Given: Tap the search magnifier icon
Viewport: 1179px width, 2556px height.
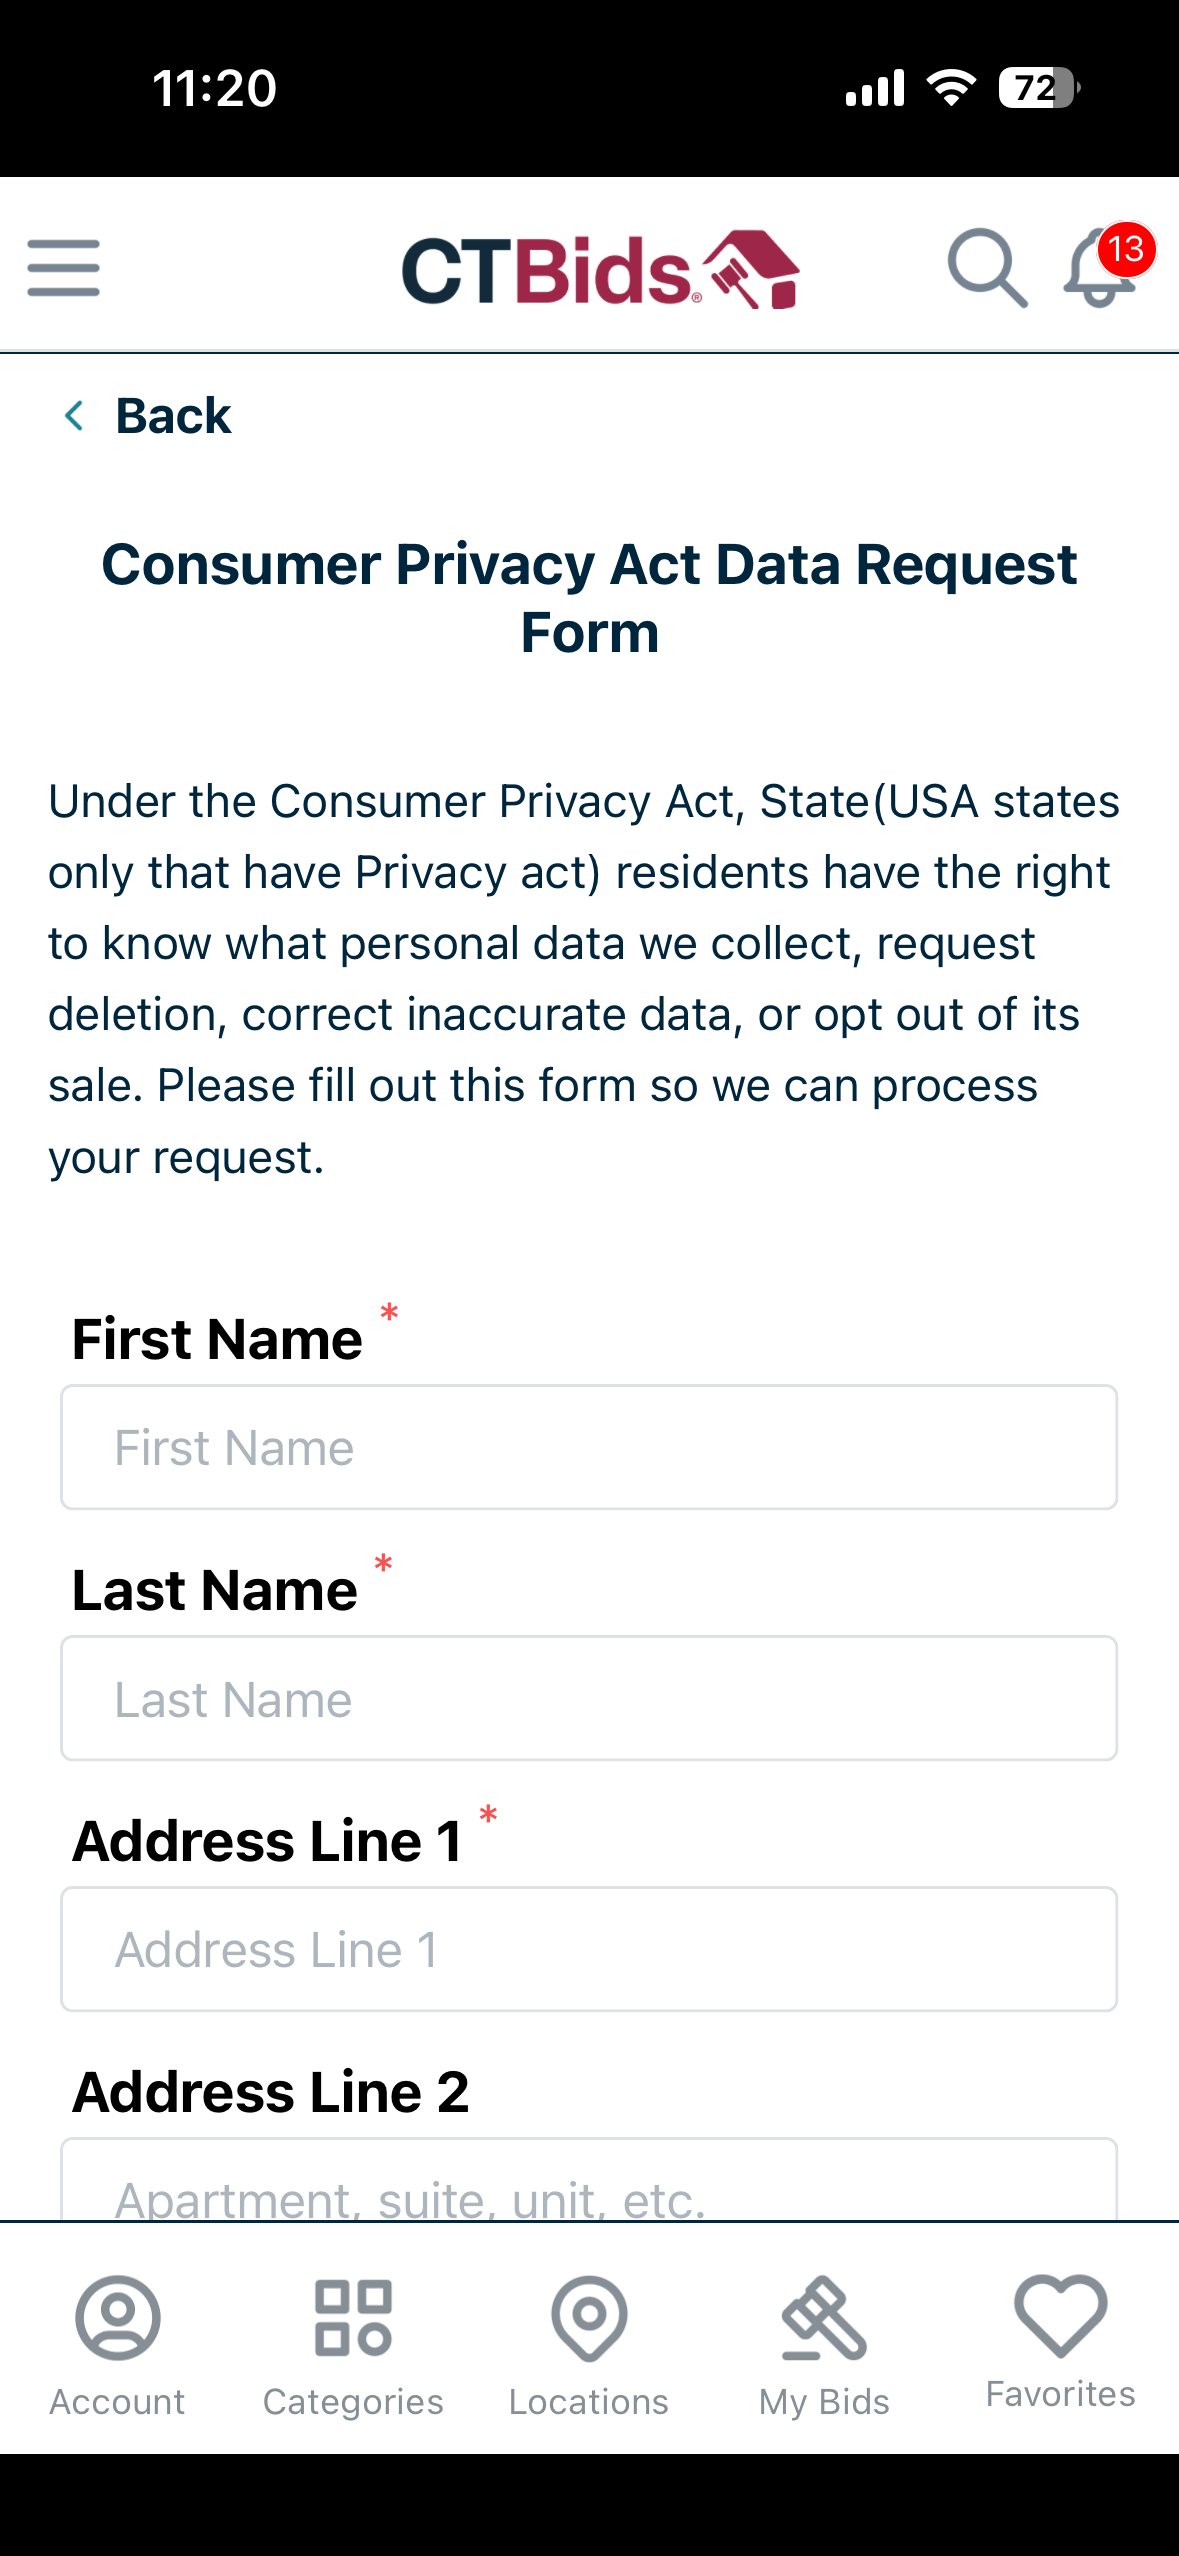Looking at the screenshot, I should point(986,268).
